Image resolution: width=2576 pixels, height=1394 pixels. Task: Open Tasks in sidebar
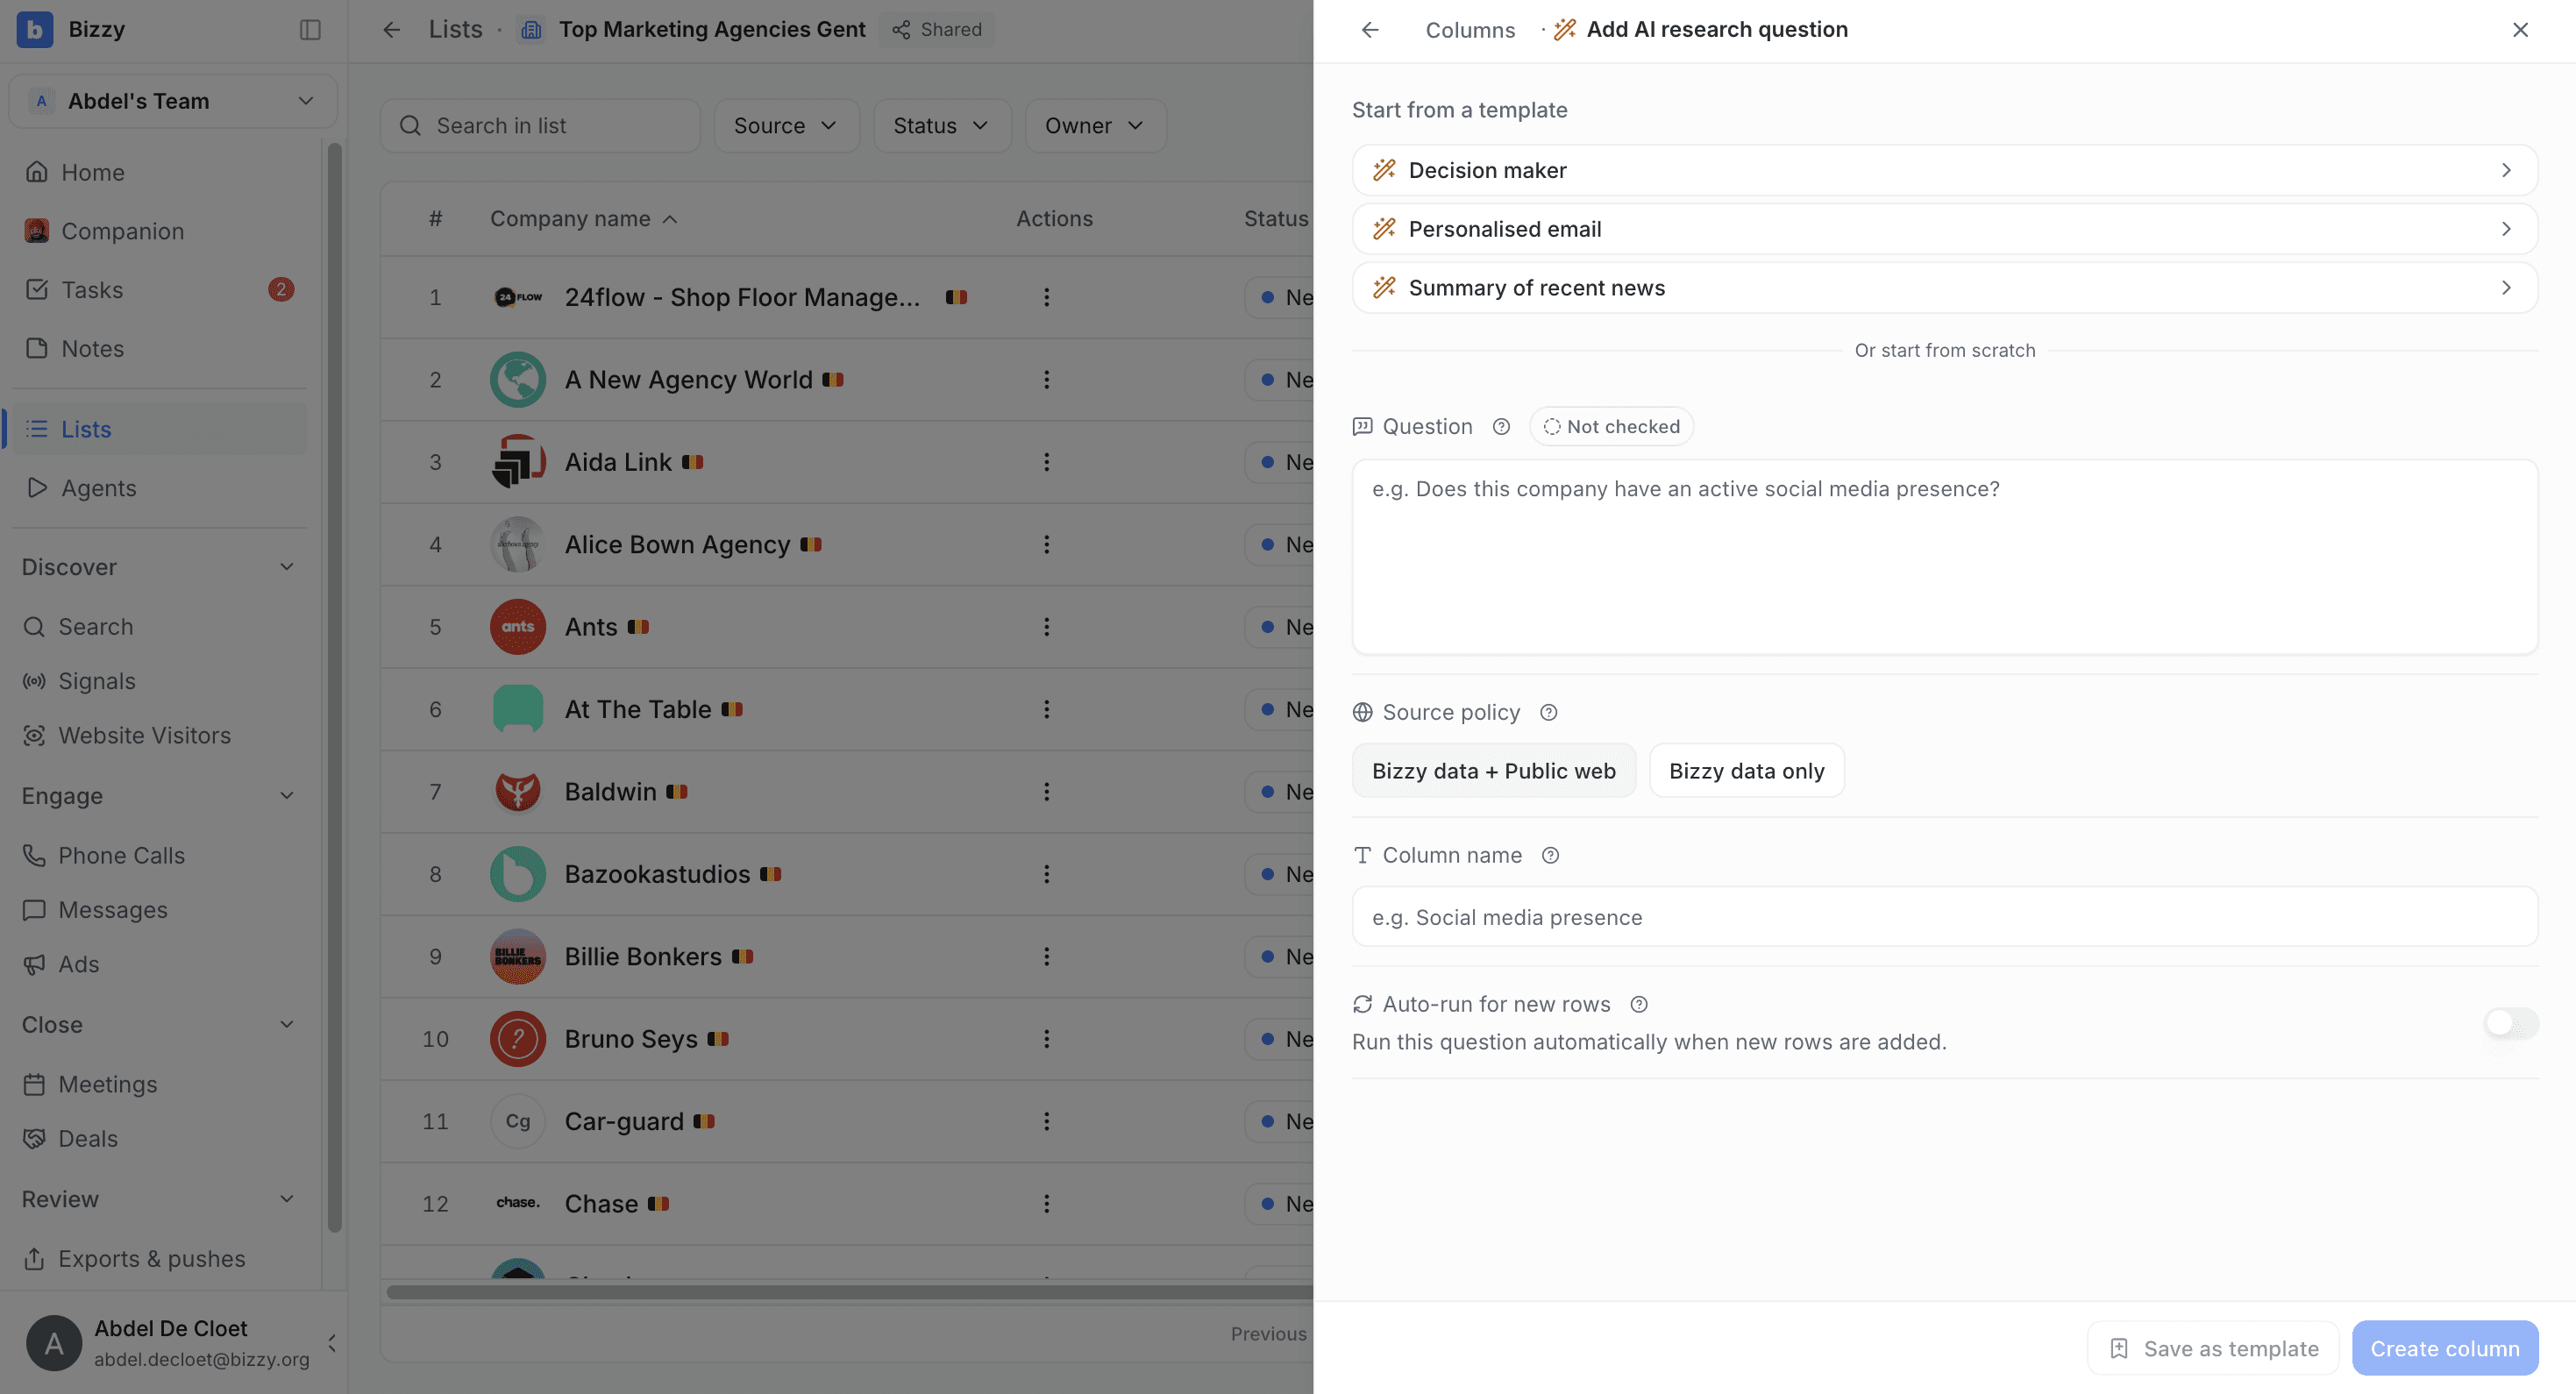[x=160, y=290]
